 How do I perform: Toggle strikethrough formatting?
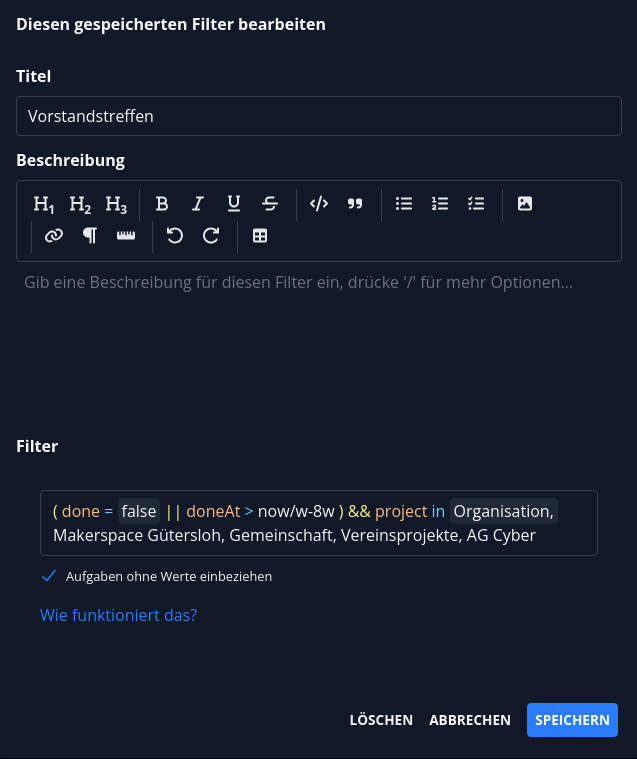point(270,204)
